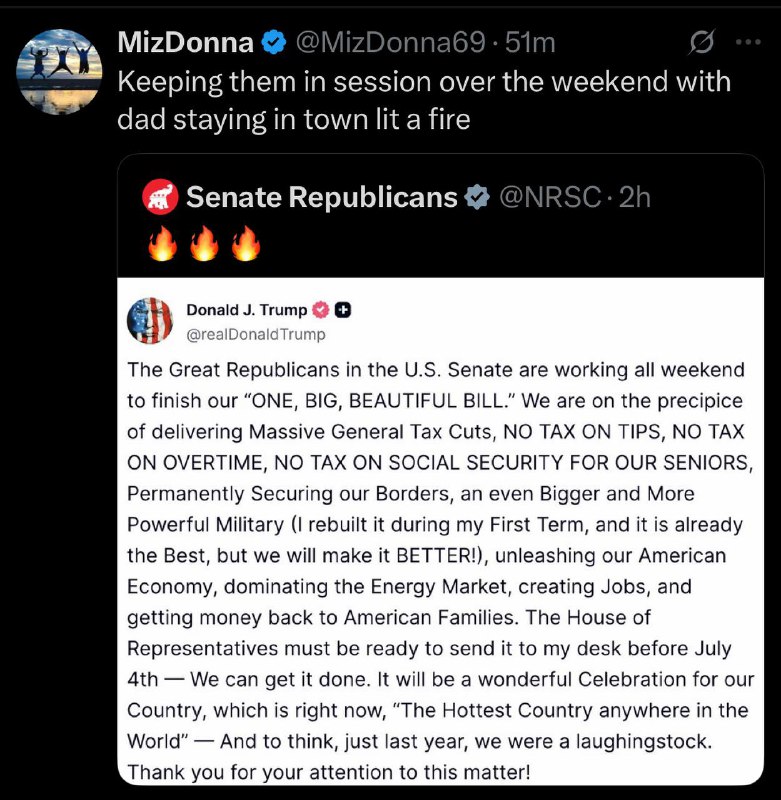
Task: Open the @MizDonna69 handle link
Action: 390,42
